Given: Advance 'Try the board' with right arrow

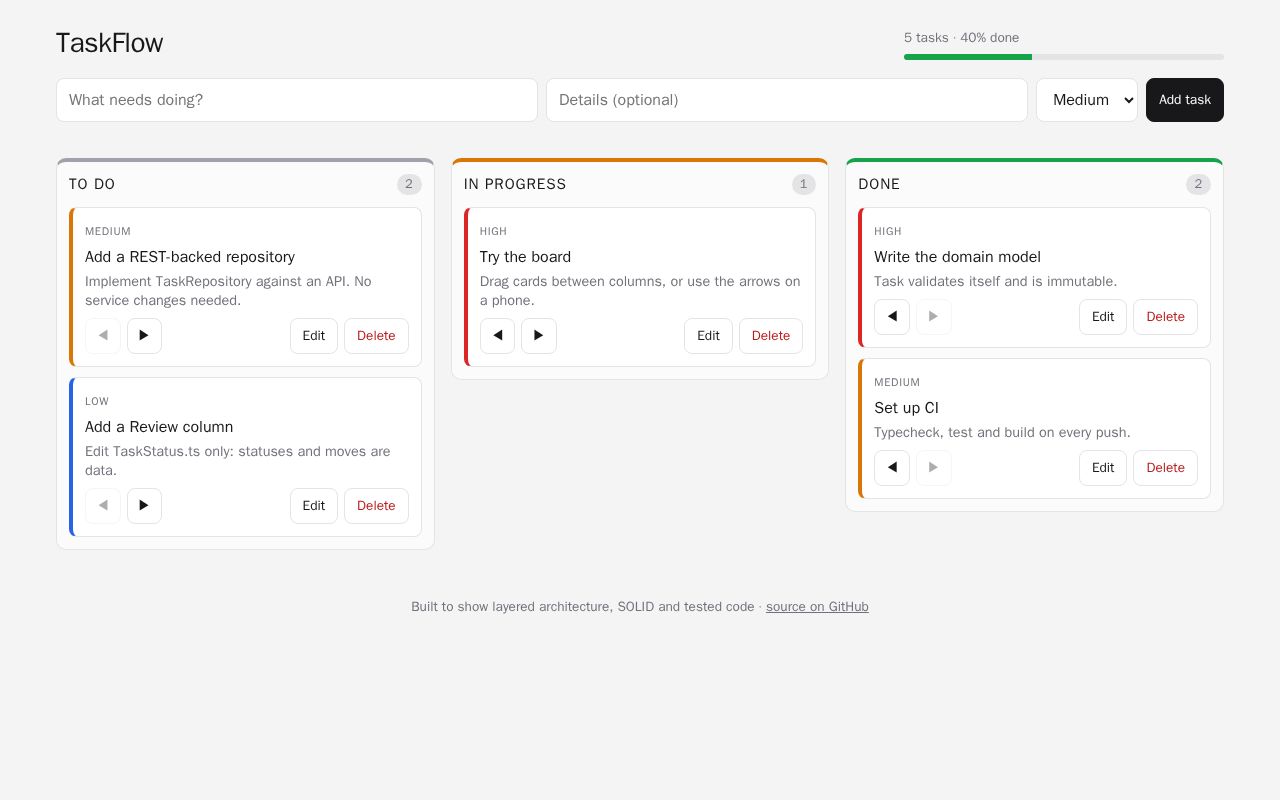Looking at the screenshot, I should click(539, 336).
